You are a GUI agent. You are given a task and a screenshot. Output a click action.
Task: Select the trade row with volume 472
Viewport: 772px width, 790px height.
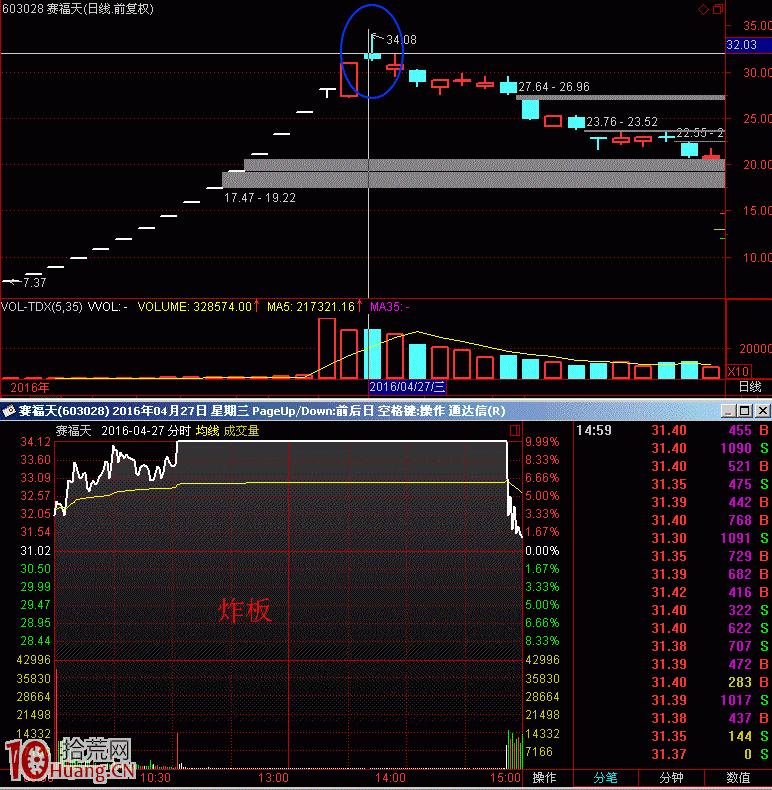pos(673,664)
